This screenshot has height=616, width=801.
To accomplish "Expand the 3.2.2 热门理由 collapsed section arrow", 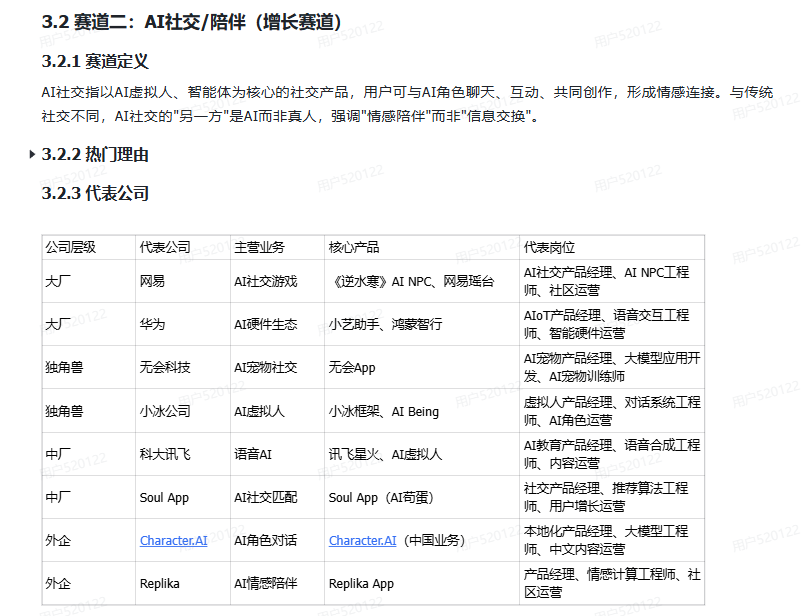I will tap(33, 154).
